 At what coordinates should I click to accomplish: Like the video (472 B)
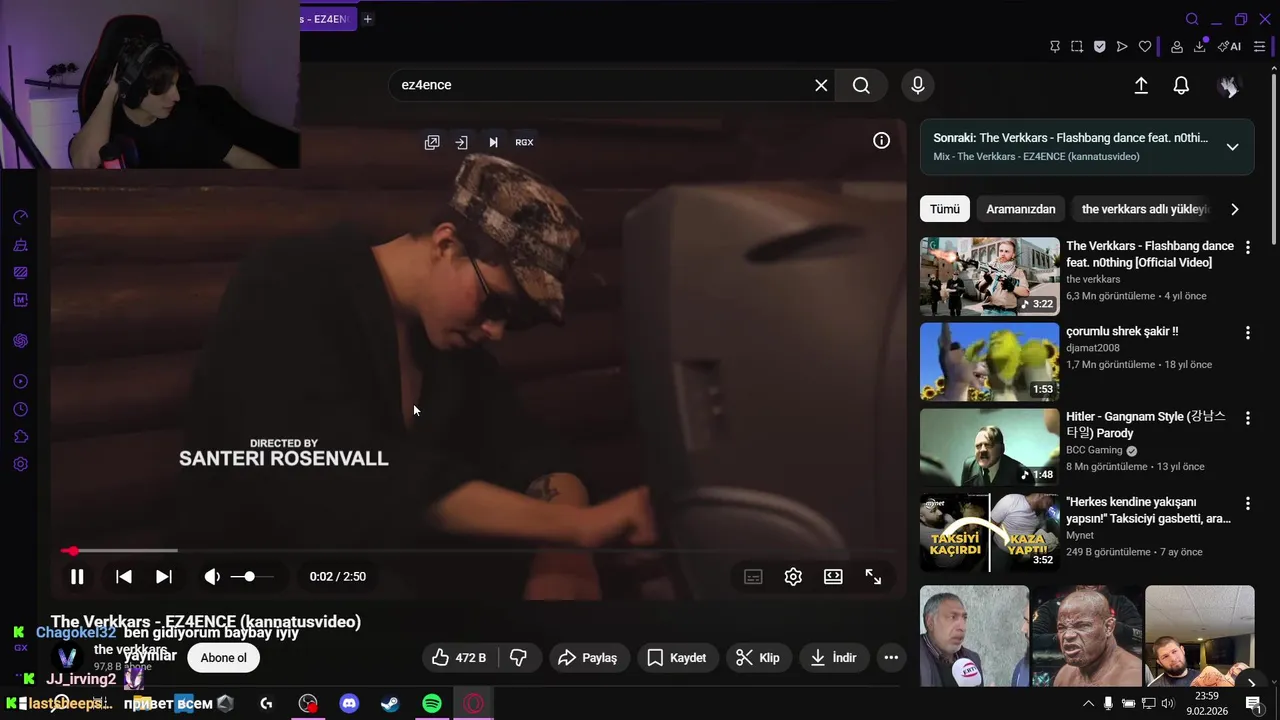(x=459, y=658)
